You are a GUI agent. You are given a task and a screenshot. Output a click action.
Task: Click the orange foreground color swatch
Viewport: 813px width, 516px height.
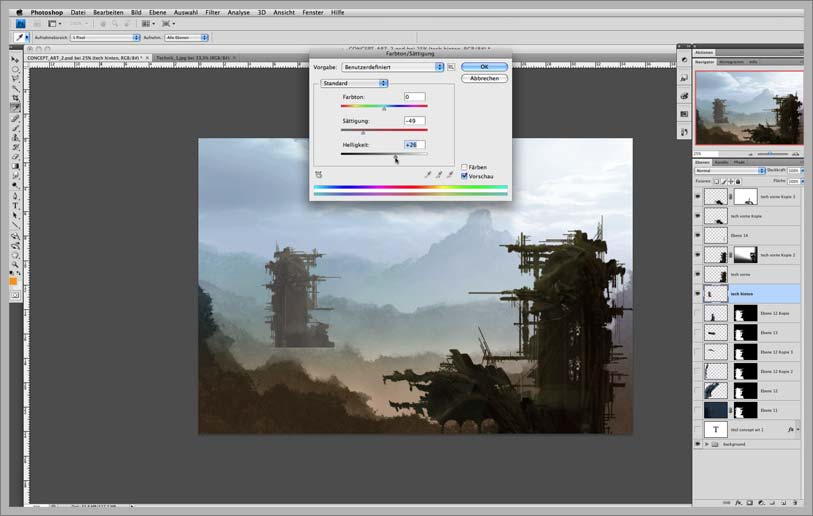tap(13, 281)
